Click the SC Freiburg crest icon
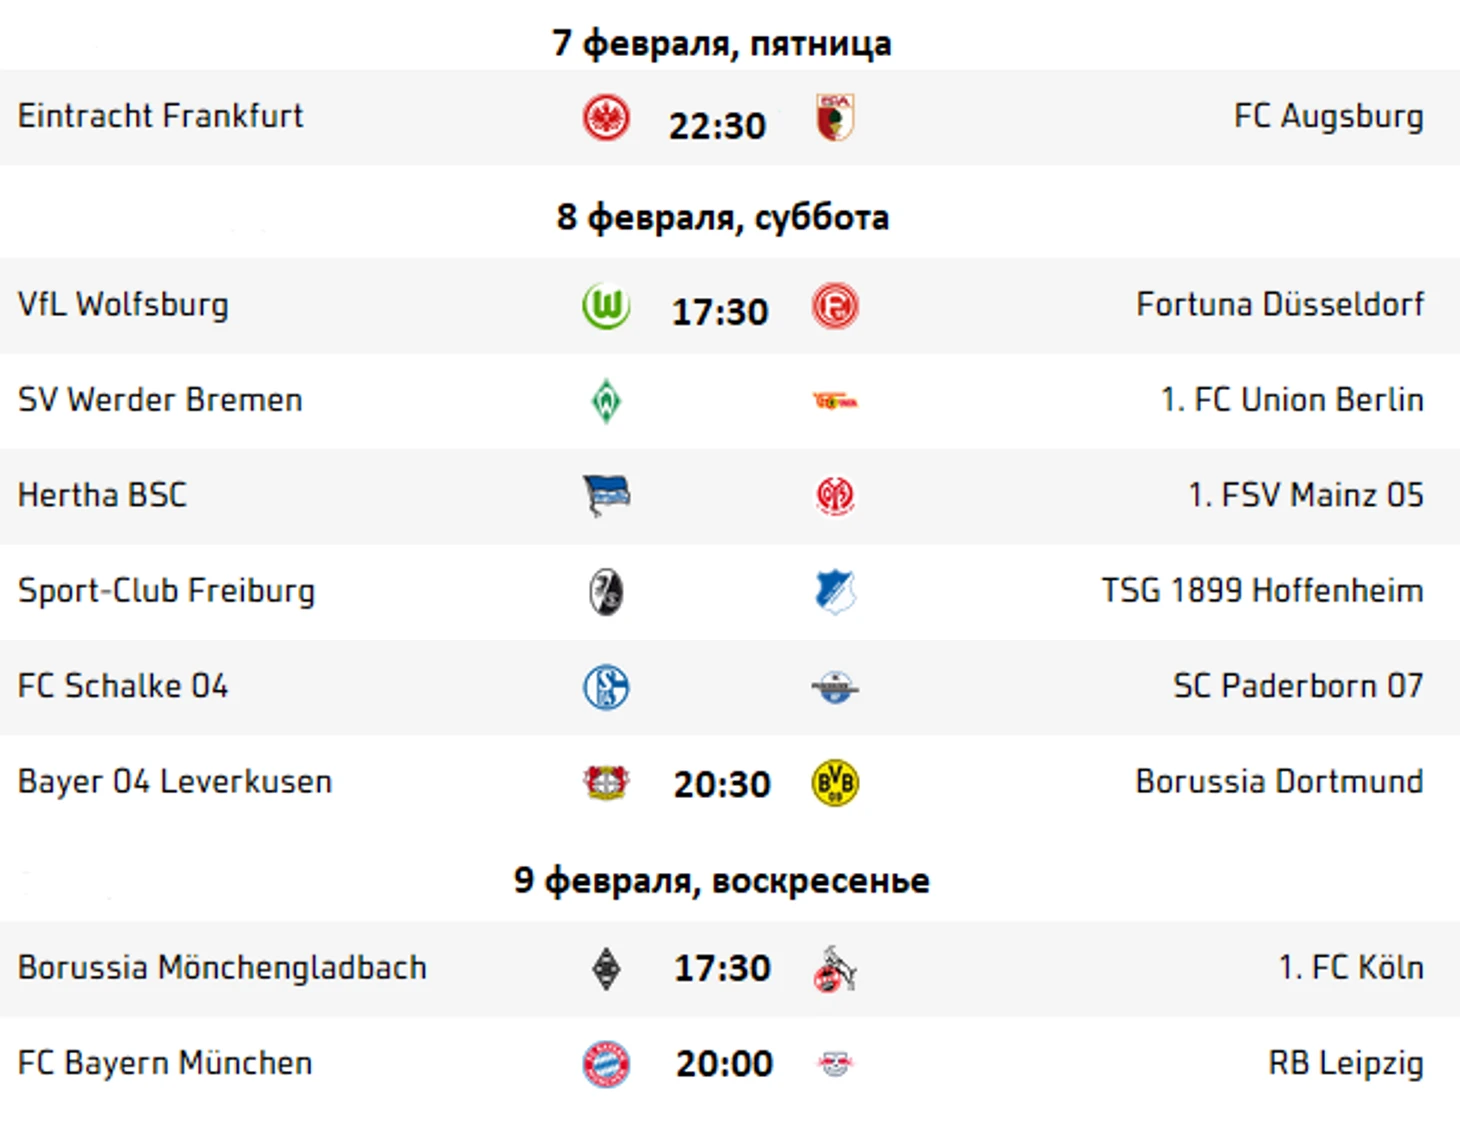 [606, 591]
